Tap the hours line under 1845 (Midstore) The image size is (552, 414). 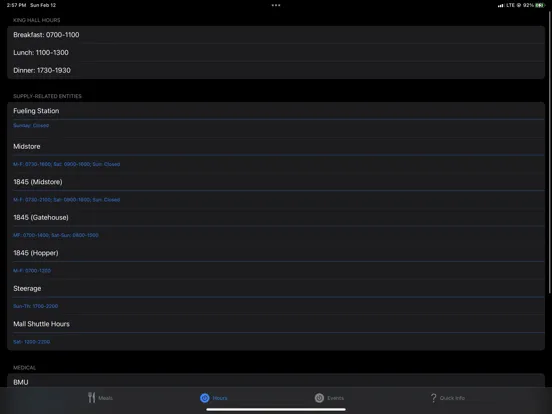click(67, 200)
